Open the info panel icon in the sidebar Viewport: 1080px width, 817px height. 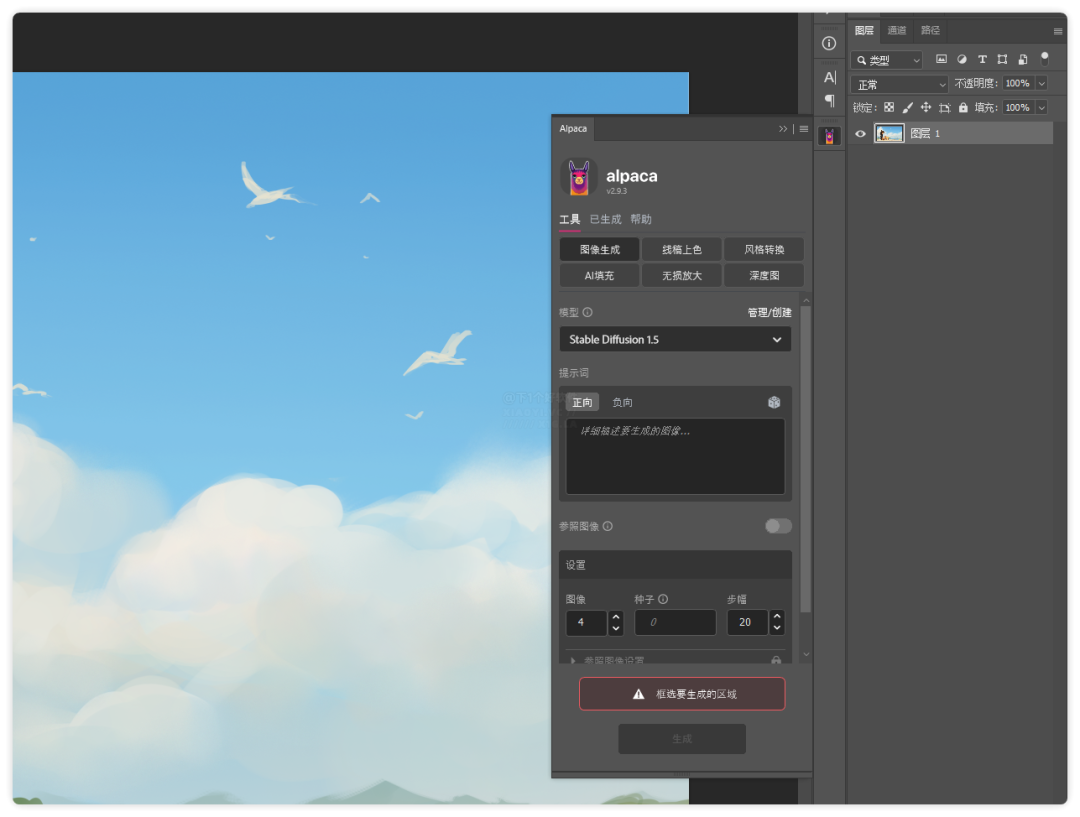(828, 43)
